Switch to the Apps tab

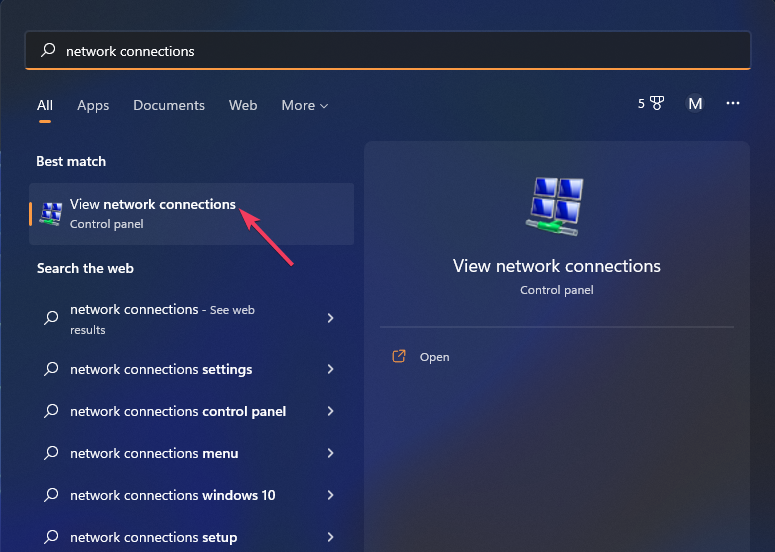pyautogui.click(x=93, y=105)
